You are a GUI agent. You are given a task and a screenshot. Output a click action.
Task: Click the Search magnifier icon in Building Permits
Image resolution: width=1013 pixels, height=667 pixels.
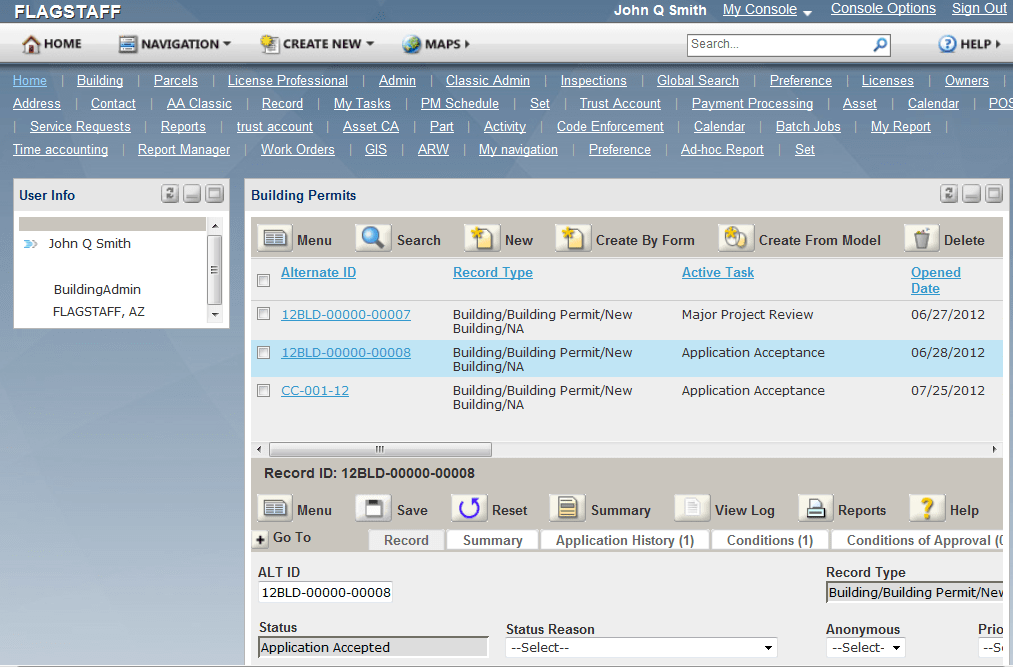coord(373,239)
